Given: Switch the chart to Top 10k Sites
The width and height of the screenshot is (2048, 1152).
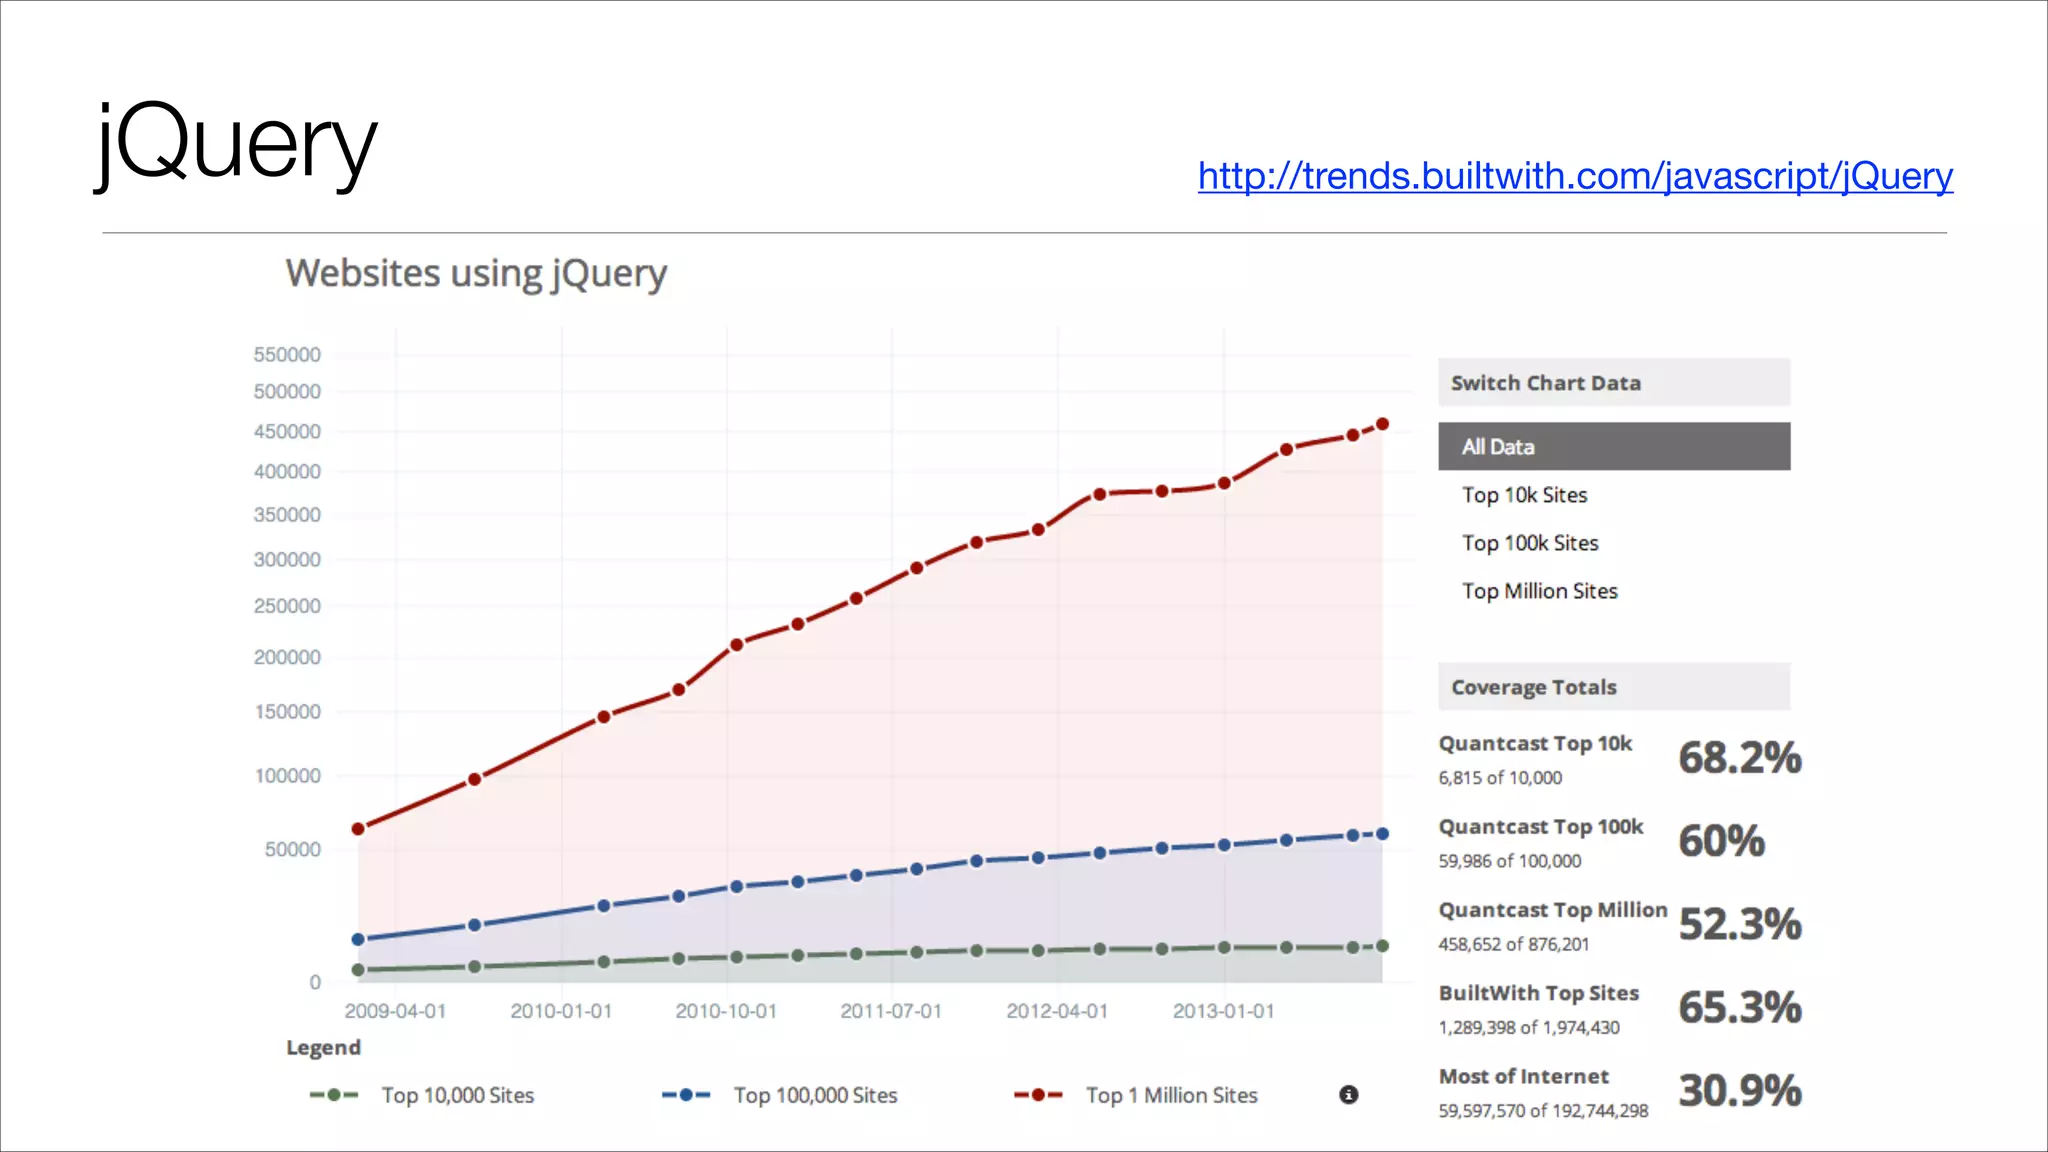Looking at the screenshot, I should tap(1524, 495).
